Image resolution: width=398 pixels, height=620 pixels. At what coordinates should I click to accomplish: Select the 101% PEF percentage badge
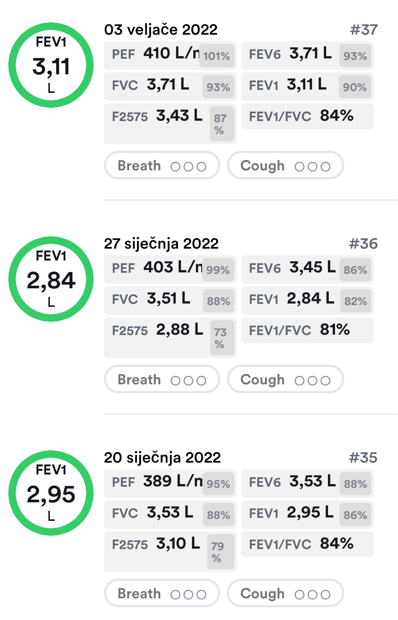point(217,56)
